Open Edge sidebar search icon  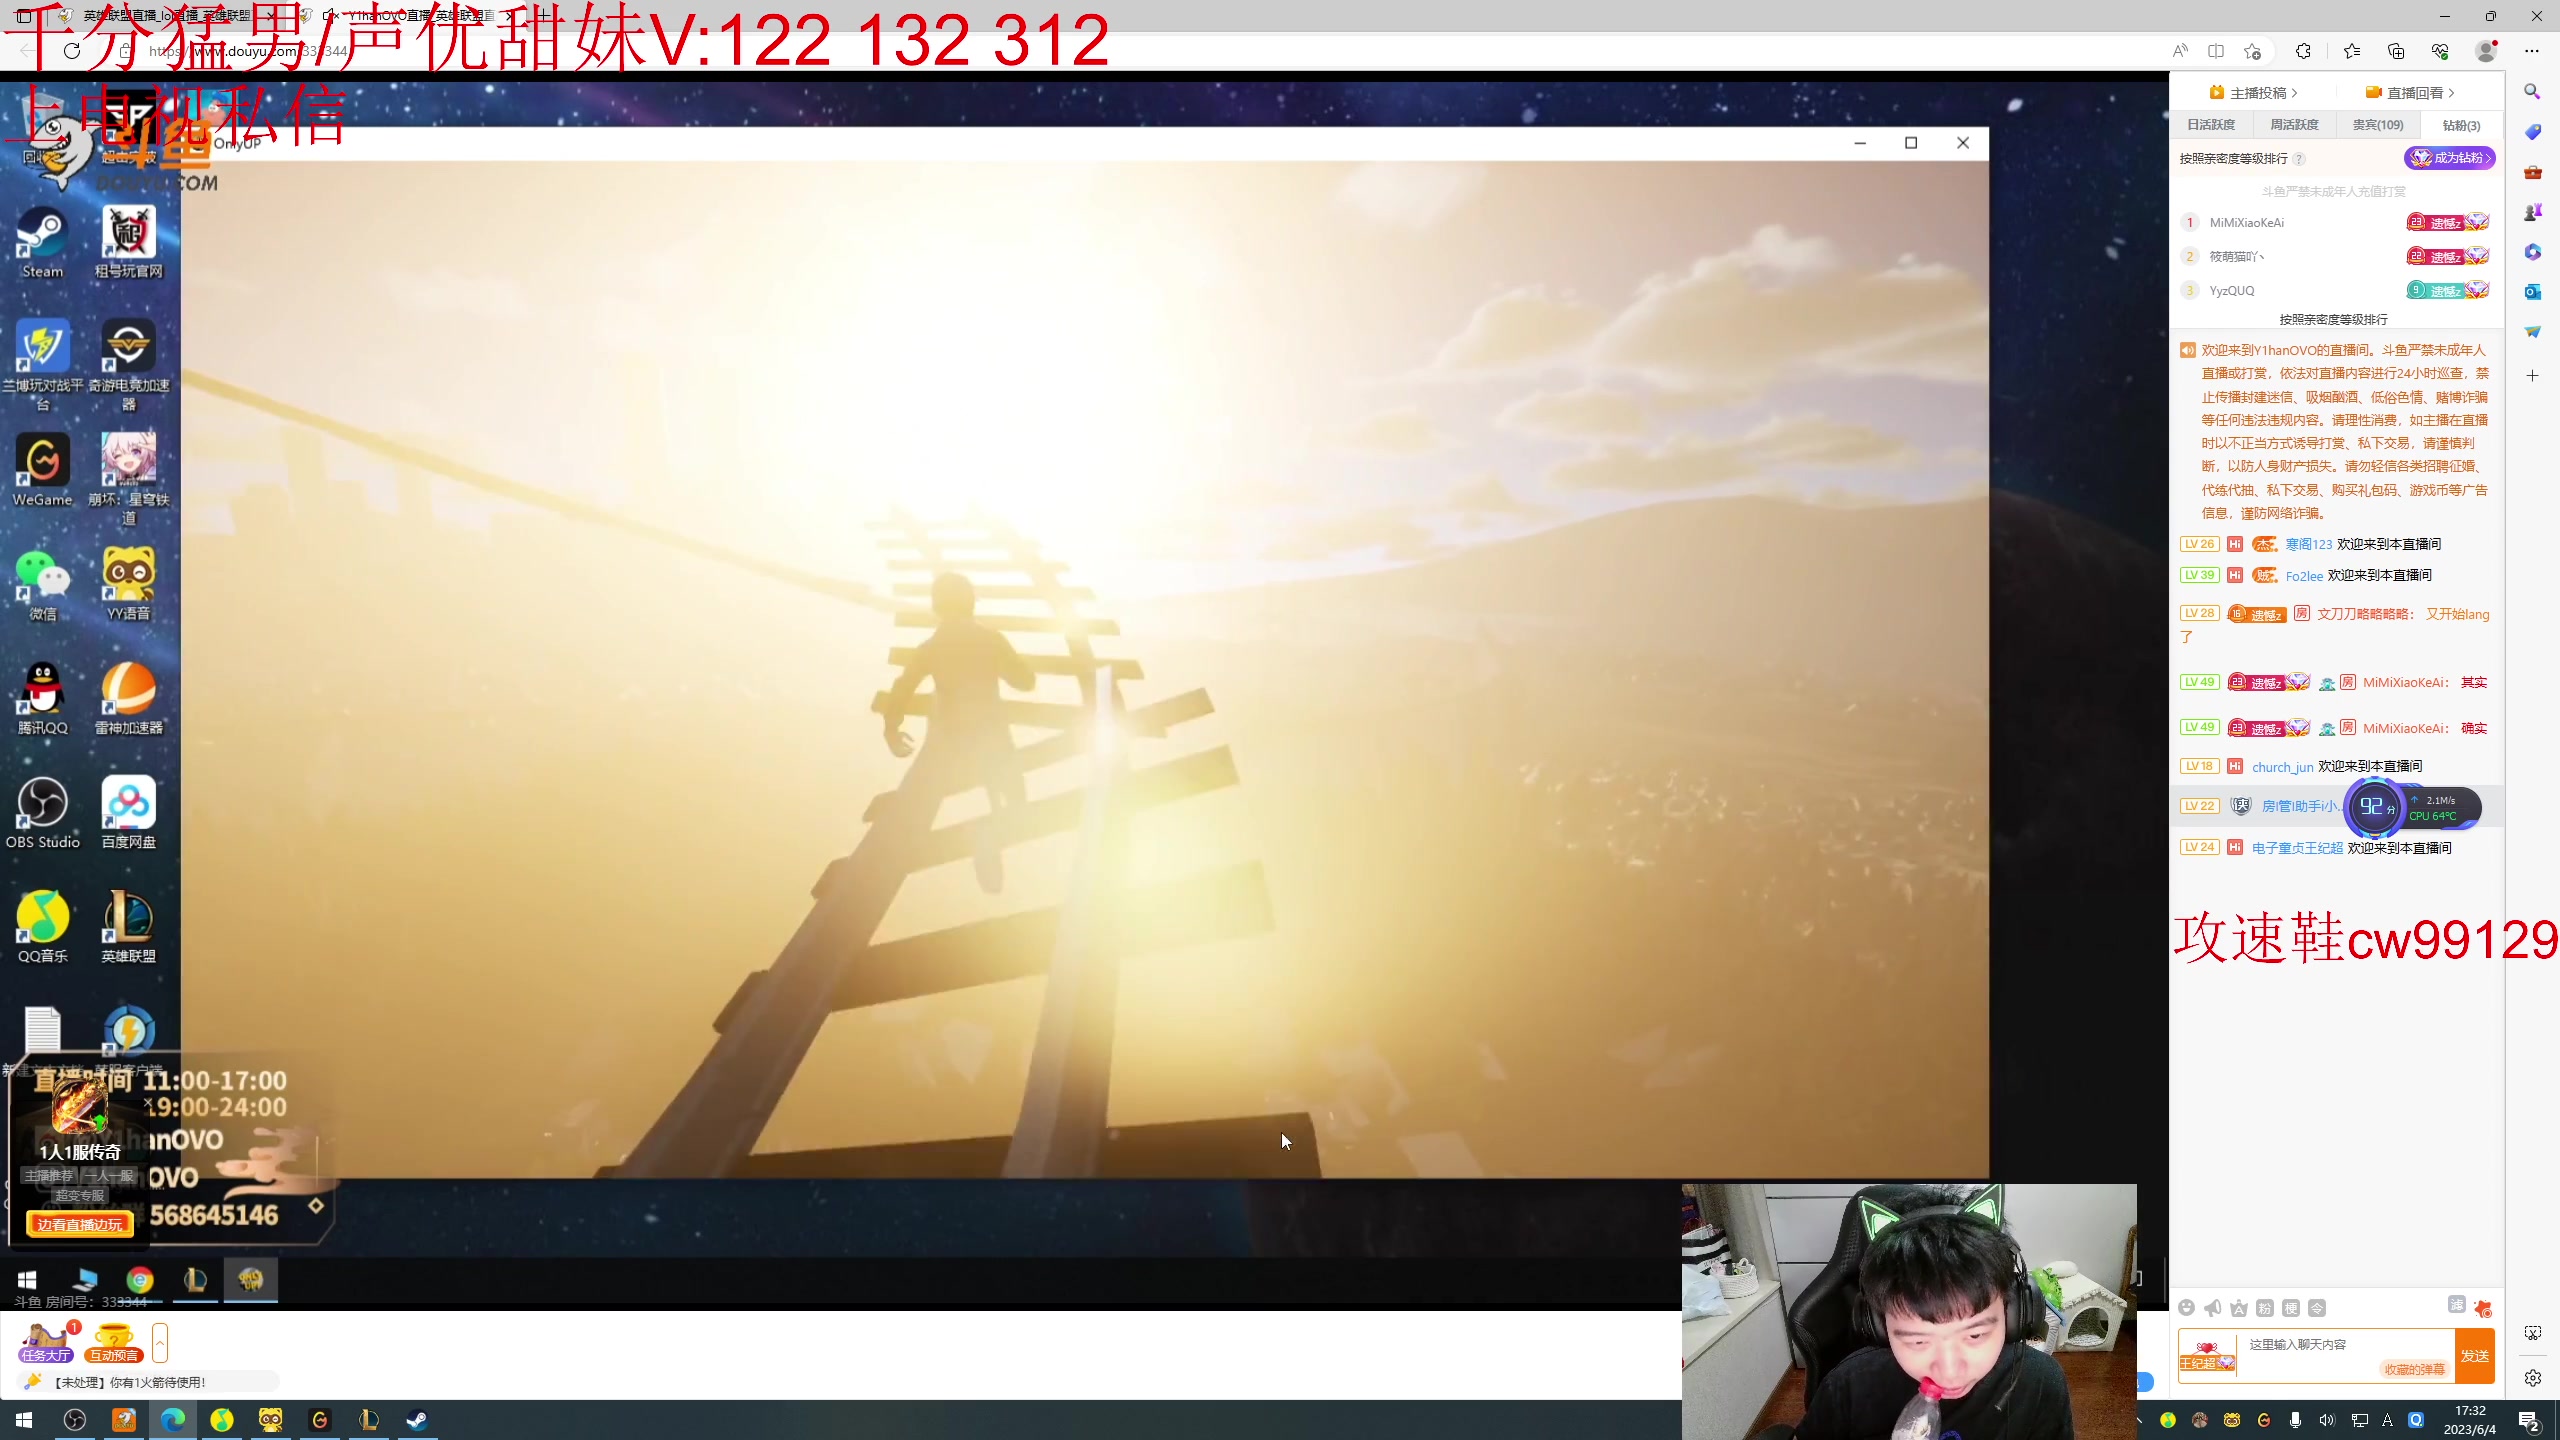point(2532,92)
